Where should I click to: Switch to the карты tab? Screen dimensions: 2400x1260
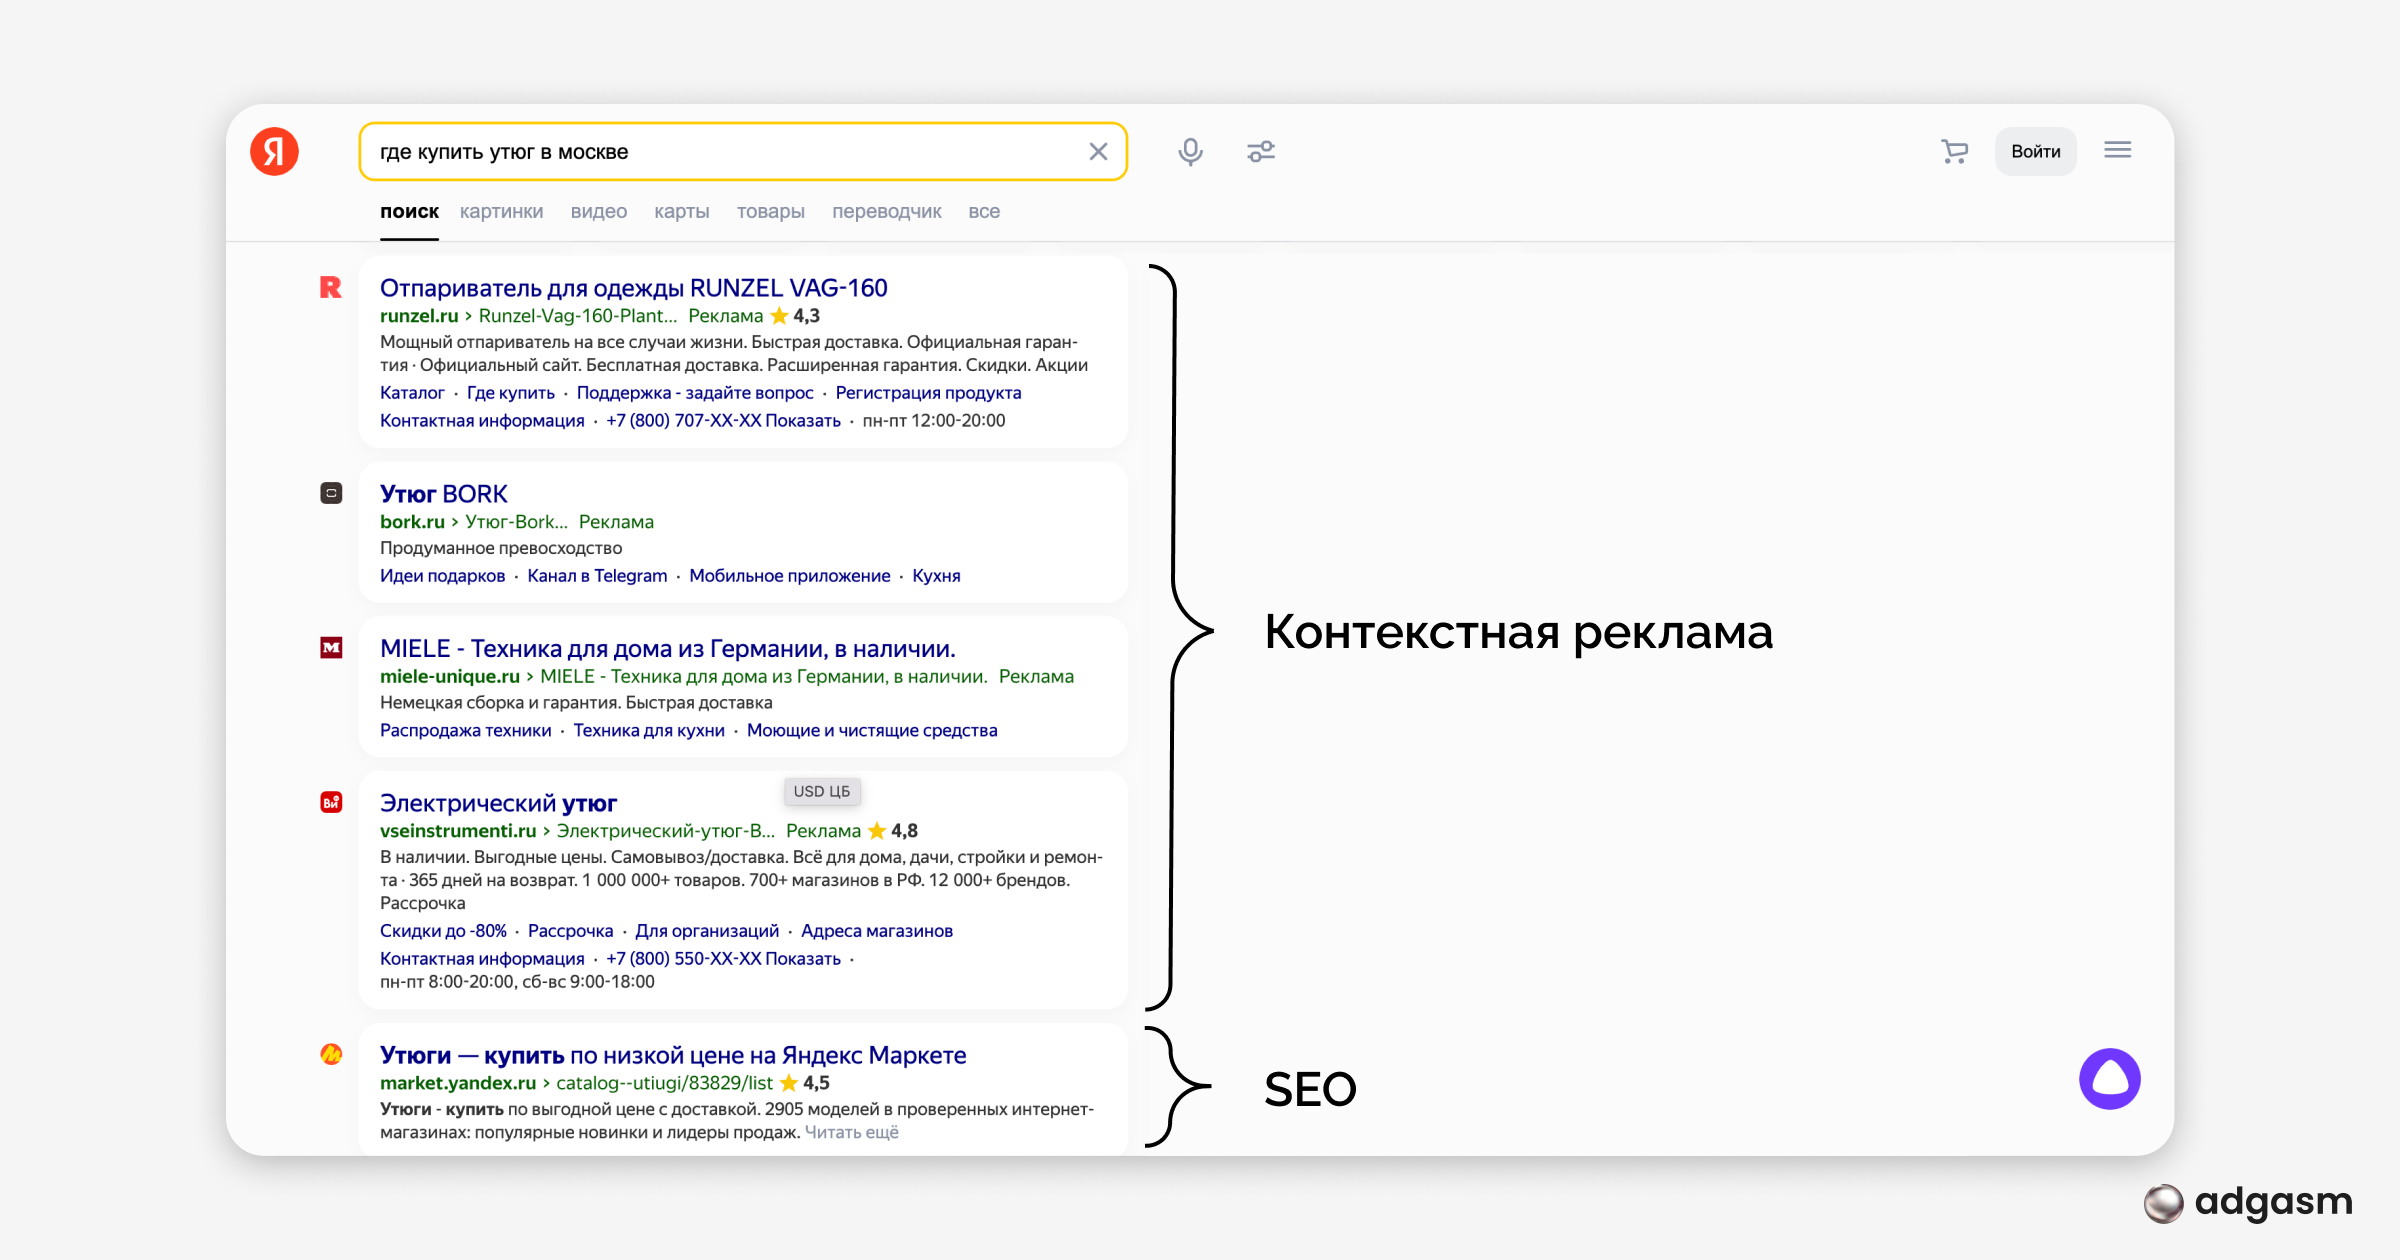click(x=681, y=212)
